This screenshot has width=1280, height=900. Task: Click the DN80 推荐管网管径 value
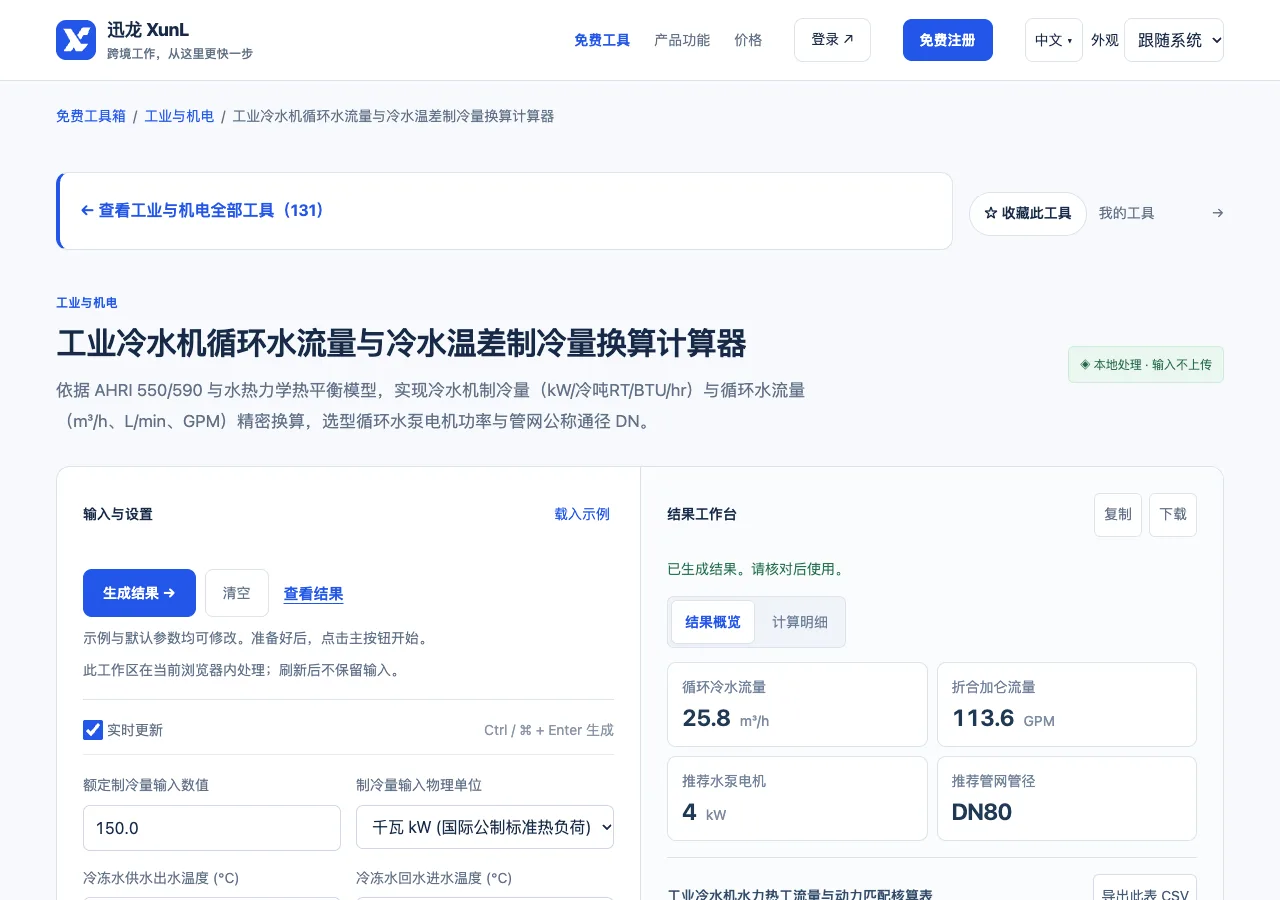click(x=982, y=812)
